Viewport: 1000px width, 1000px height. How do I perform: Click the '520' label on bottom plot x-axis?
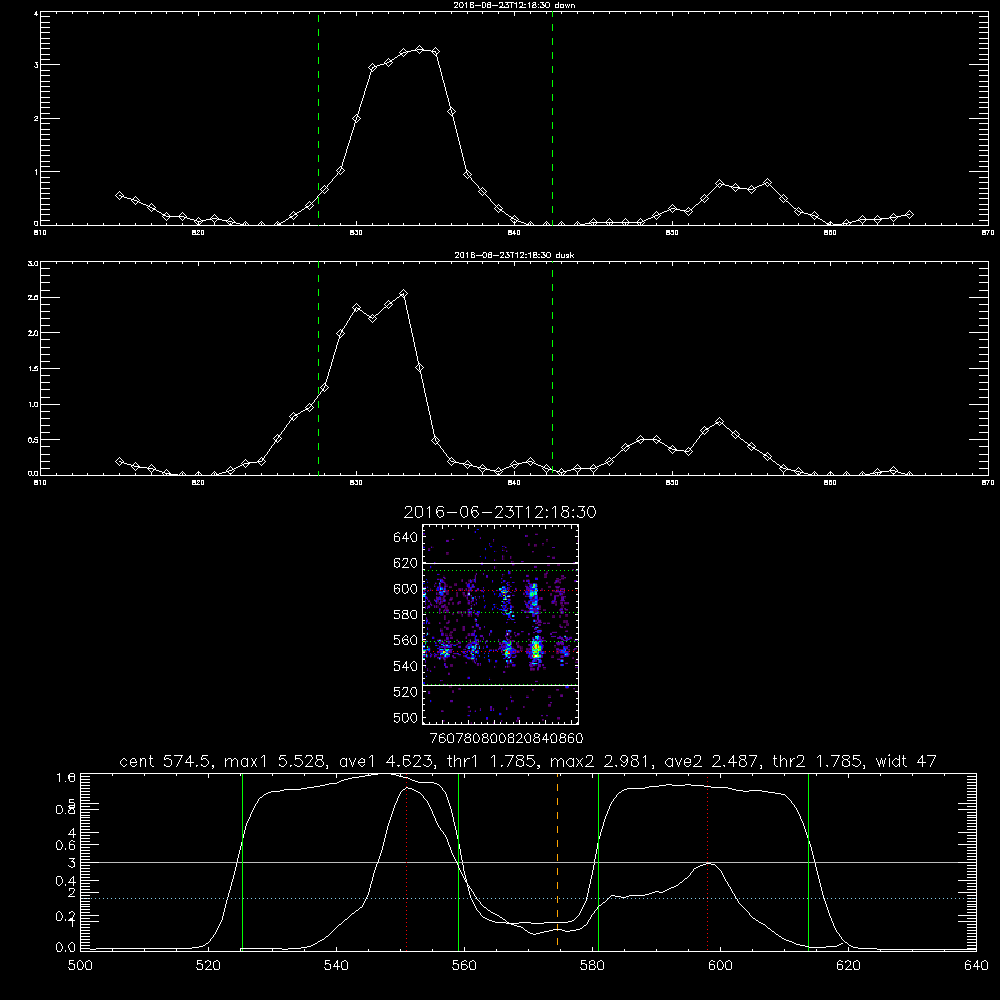click(x=209, y=966)
